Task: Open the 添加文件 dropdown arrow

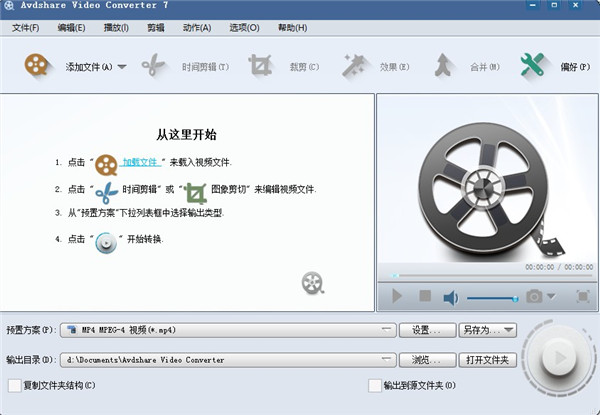Action: pyautogui.click(x=122, y=67)
